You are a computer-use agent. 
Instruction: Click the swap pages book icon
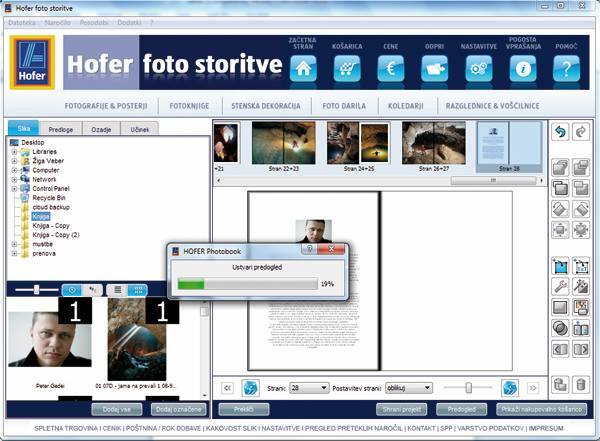click(x=581, y=328)
